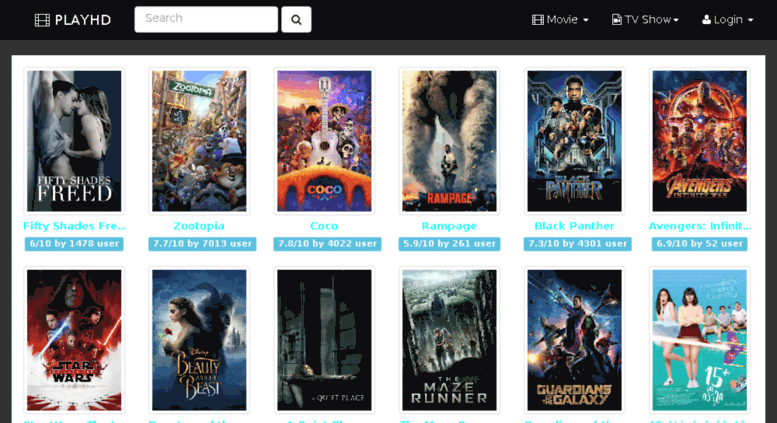Open the Avengers Infinity War poster
Image resolution: width=777 pixels, height=423 pixels.
pyautogui.click(x=699, y=141)
